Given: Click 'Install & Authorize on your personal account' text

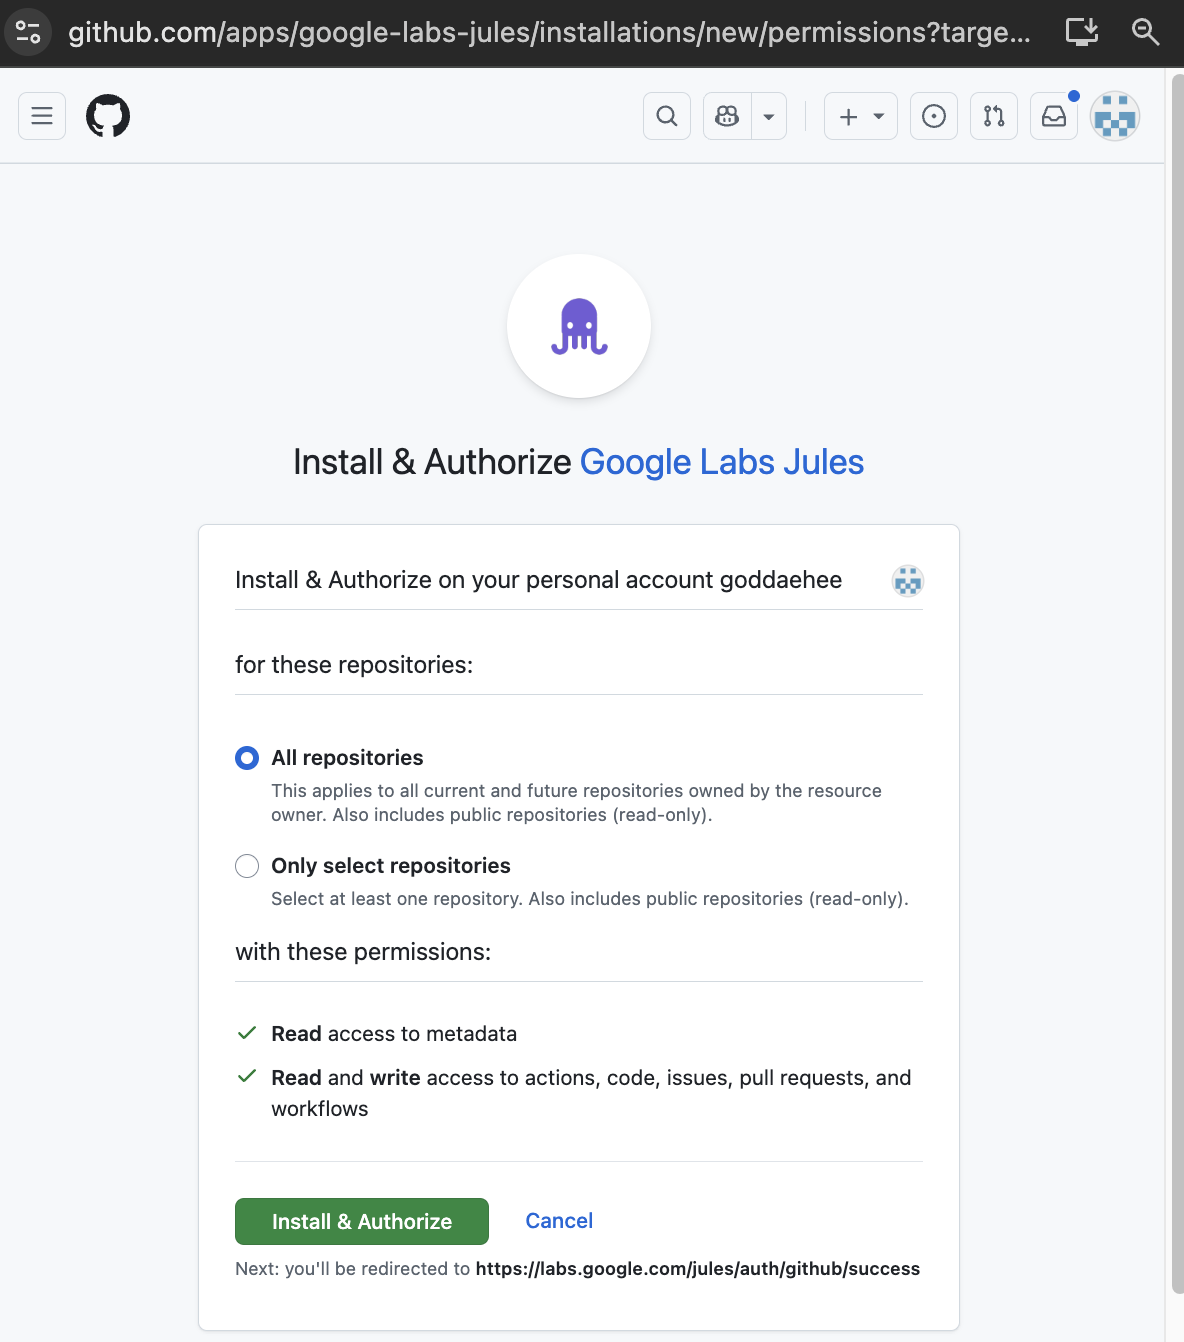Looking at the screenshot, I should click(x=538, y=580).
